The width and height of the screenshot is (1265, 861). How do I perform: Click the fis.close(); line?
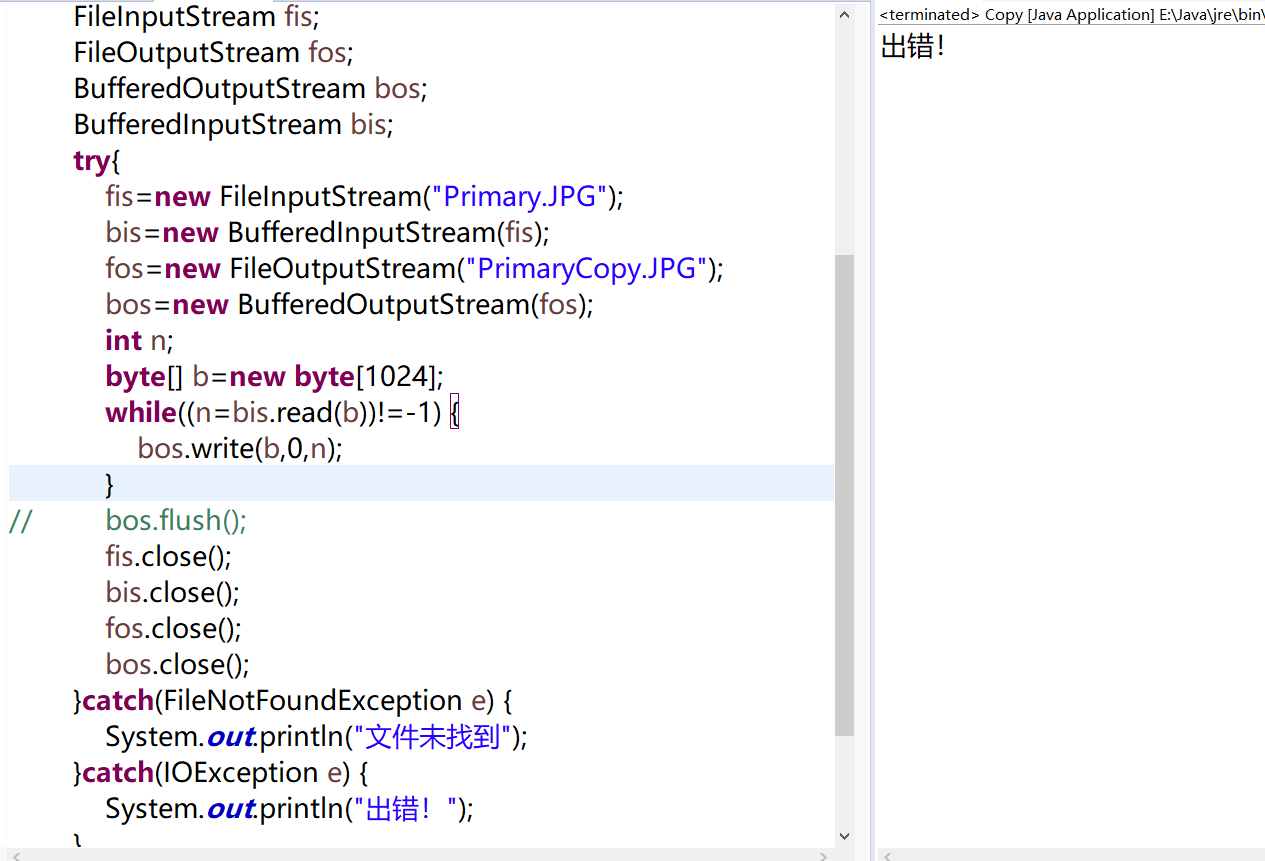click(169, 556)
